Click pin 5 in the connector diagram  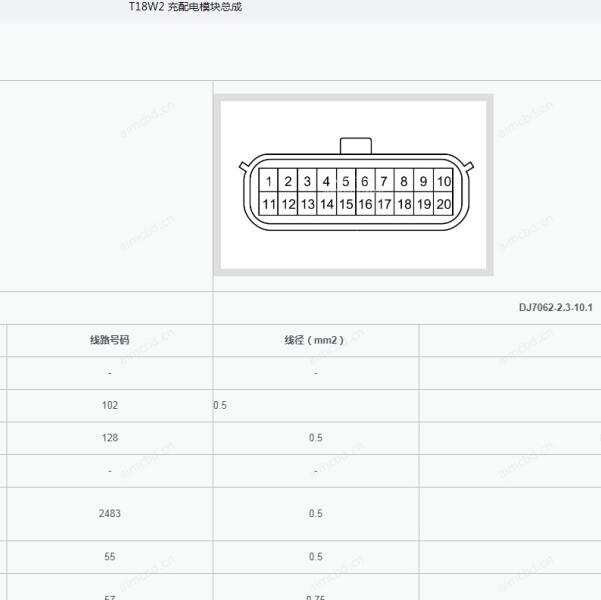point(346,181)
